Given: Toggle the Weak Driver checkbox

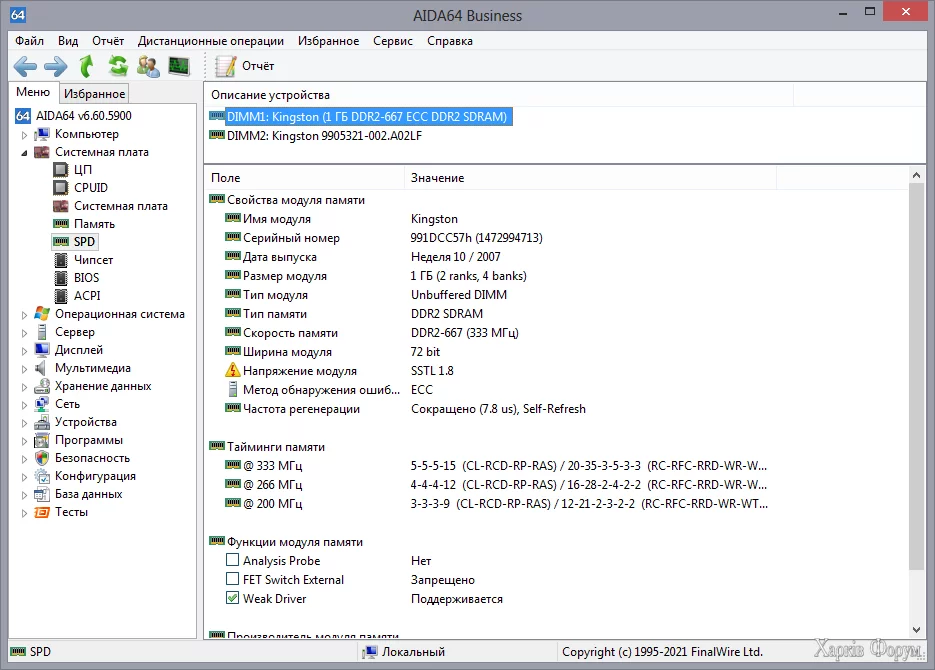Looking at the screenshot, I should (233, 599).
